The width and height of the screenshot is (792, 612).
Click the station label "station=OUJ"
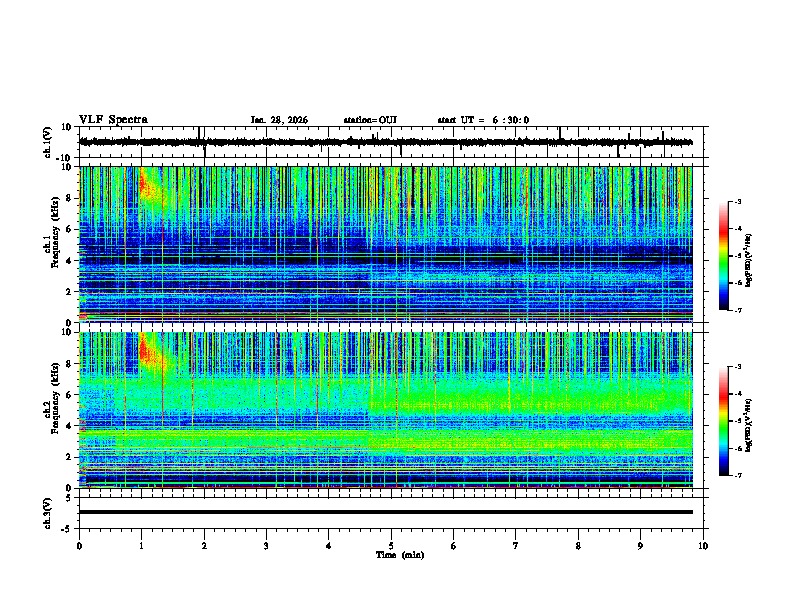[370, 120]
